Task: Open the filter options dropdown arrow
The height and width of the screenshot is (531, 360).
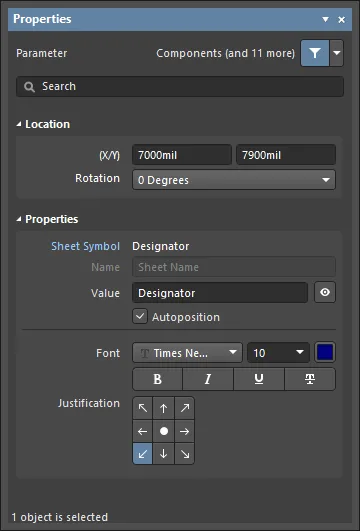Action: [337, 53]
